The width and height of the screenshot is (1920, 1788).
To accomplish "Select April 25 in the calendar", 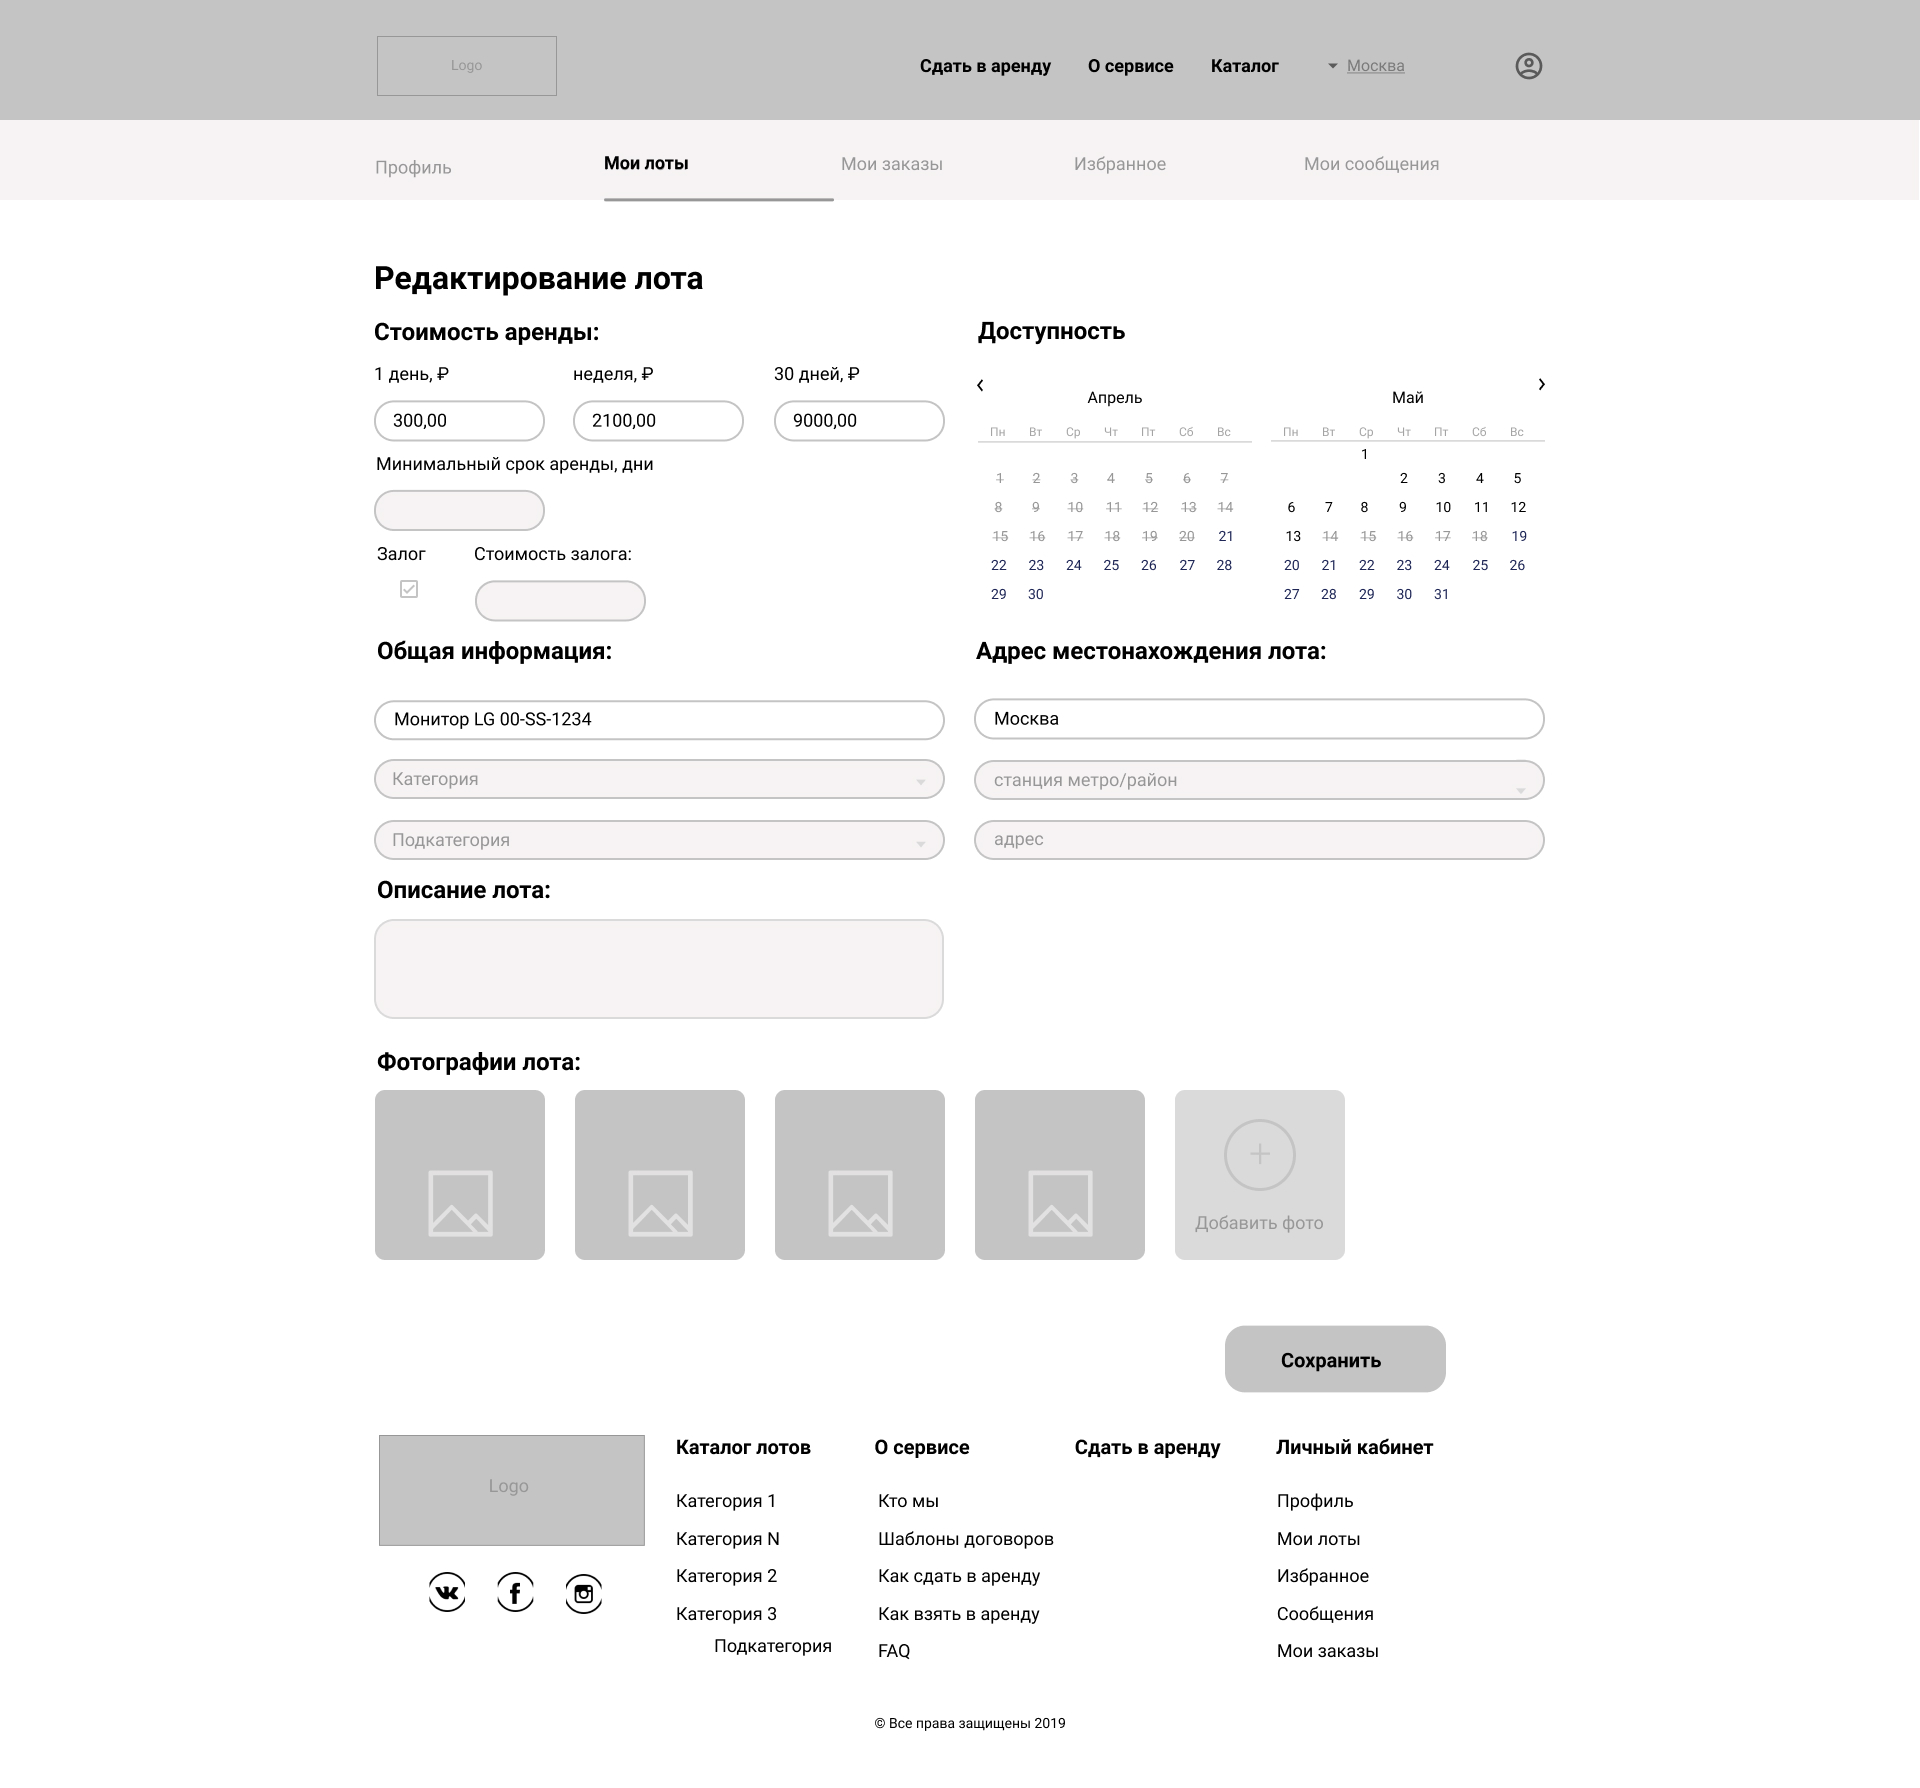I will pyautogui.click(x=1111, y=565).
